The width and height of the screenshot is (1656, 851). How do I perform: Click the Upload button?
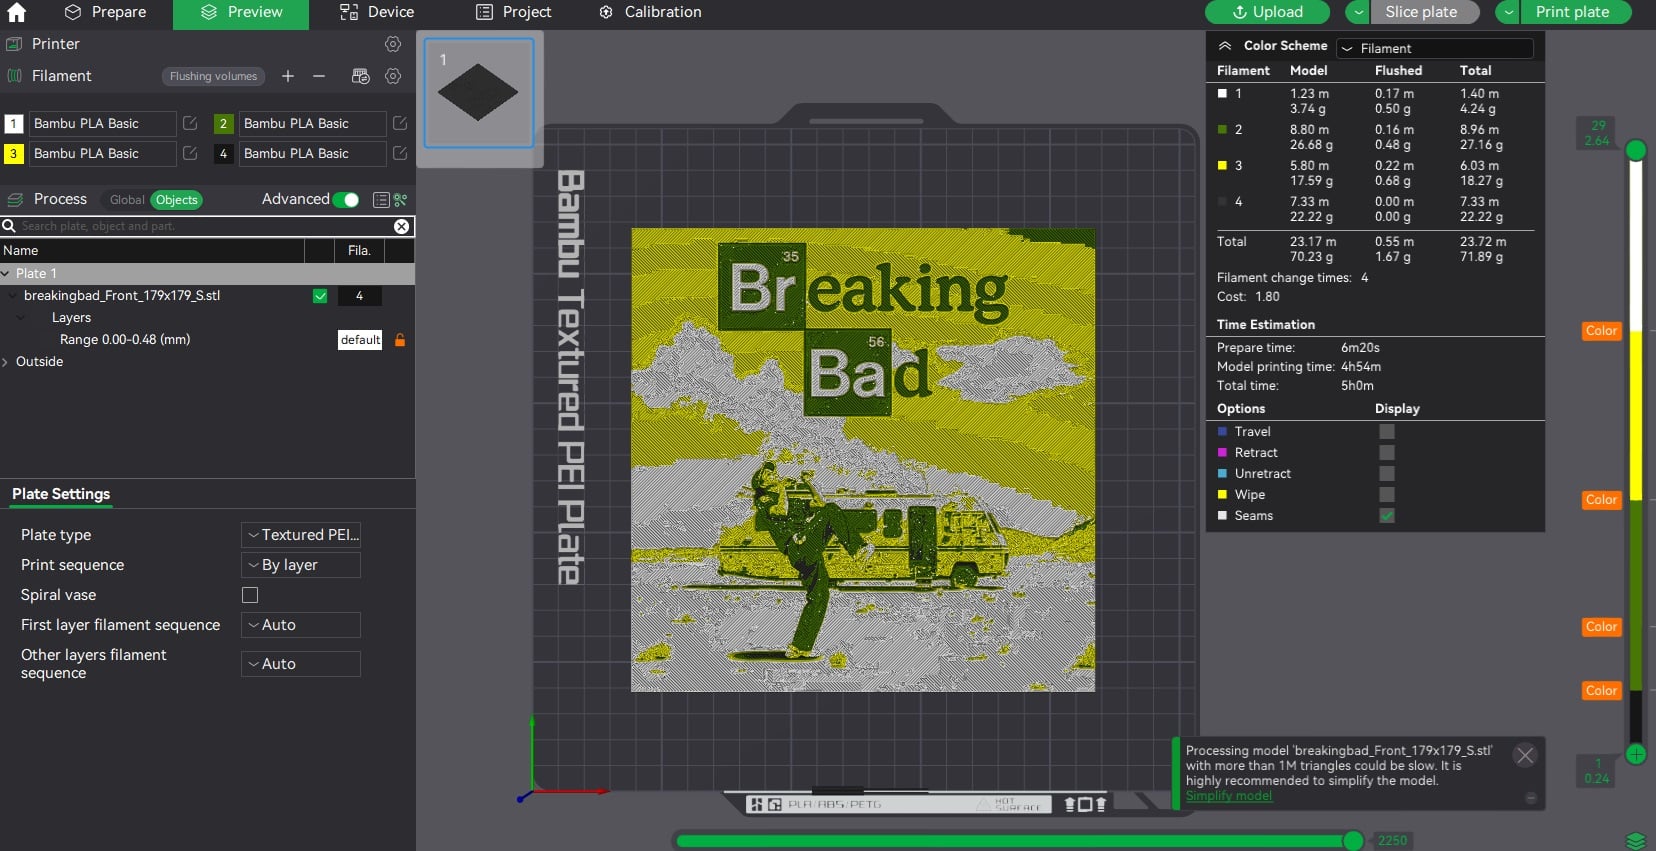[1267, 12]
